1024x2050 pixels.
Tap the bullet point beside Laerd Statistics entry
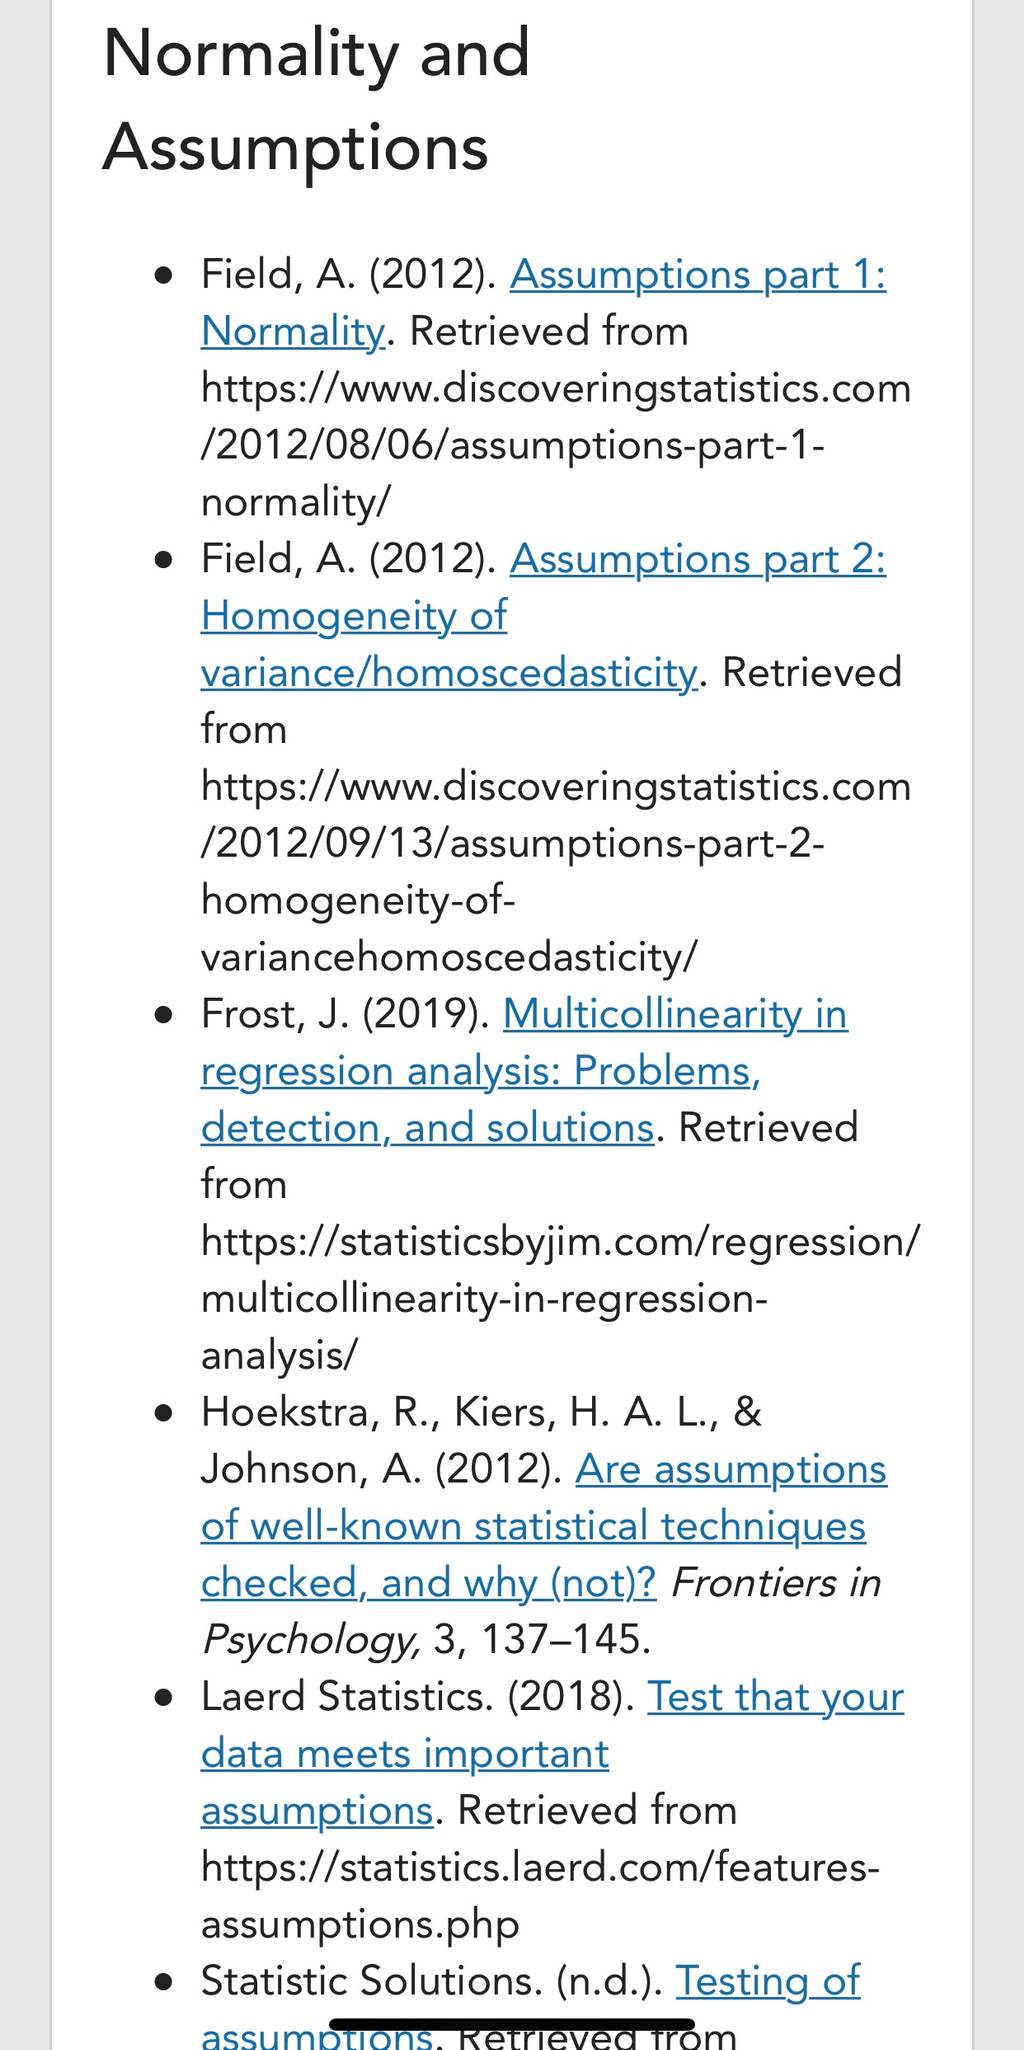pos(165,1699)
